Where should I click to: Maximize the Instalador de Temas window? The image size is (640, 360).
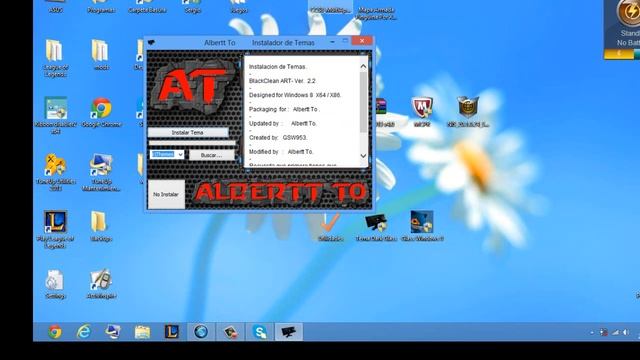345,41
